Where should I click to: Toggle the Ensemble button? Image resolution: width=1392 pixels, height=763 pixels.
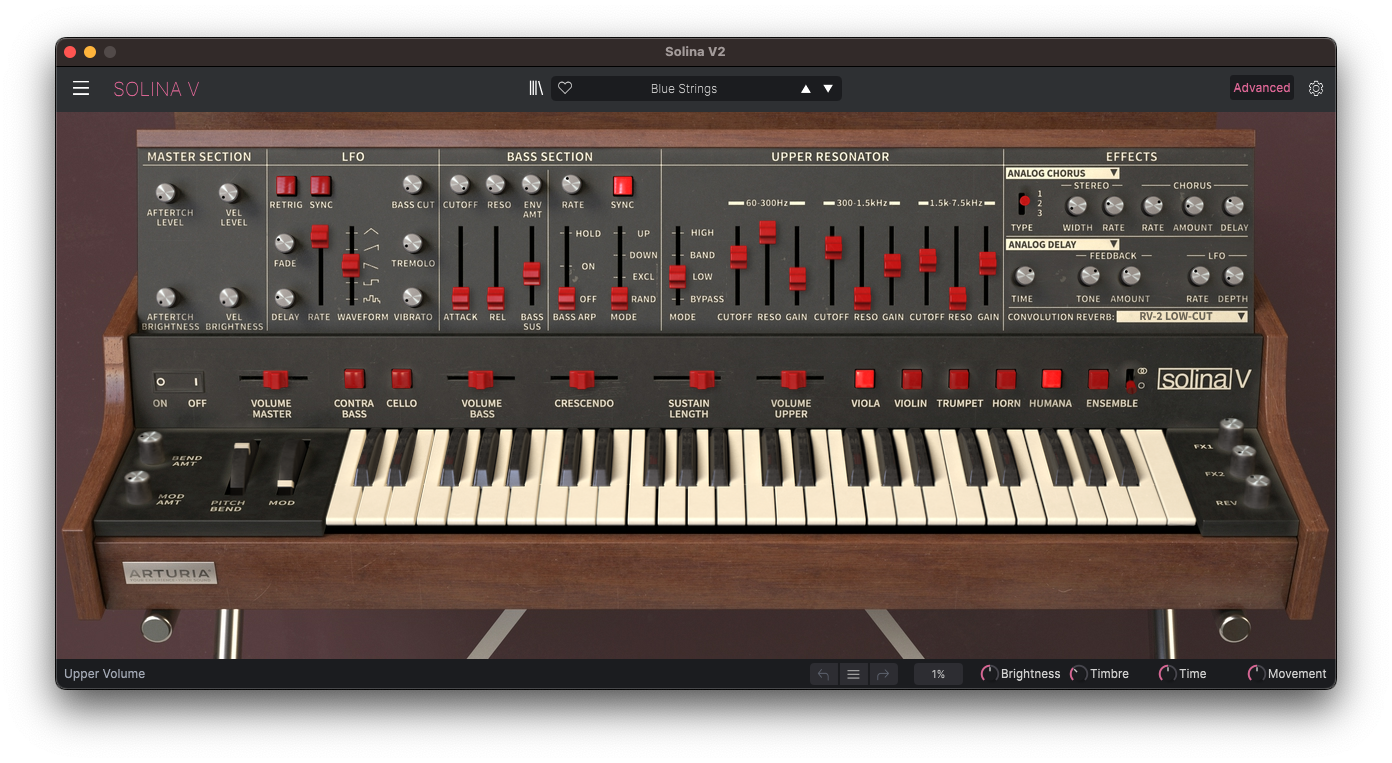[1098, 379]
